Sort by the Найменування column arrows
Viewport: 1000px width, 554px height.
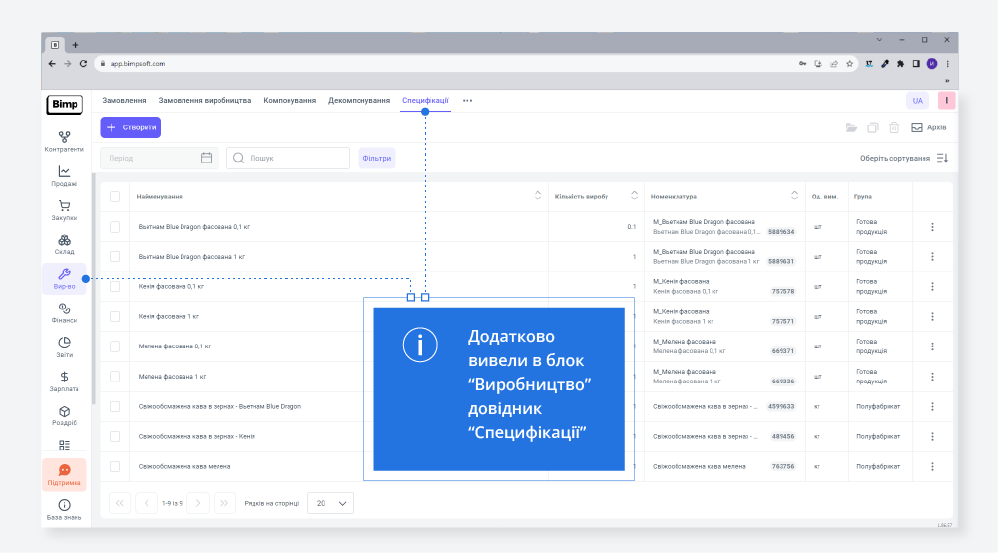[x=538, y=196]
